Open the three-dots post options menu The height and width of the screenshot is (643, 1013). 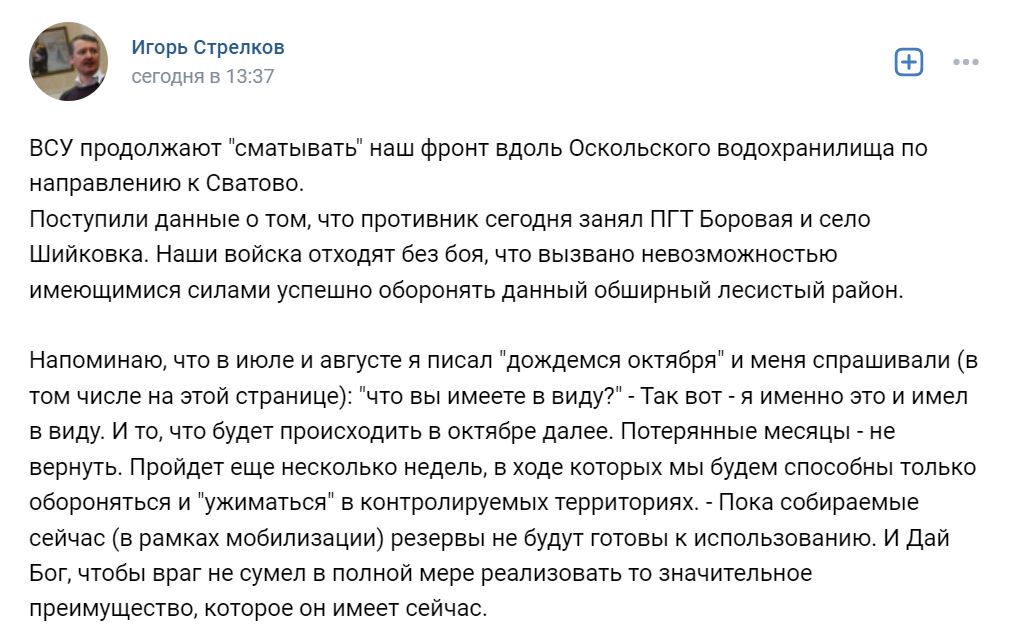coord(965,62)
